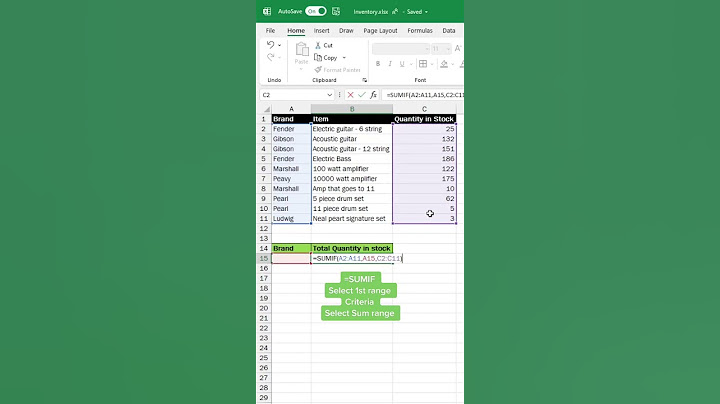Click the row 2 header
This screenshot has width=720, height=404.
(264, 129)
